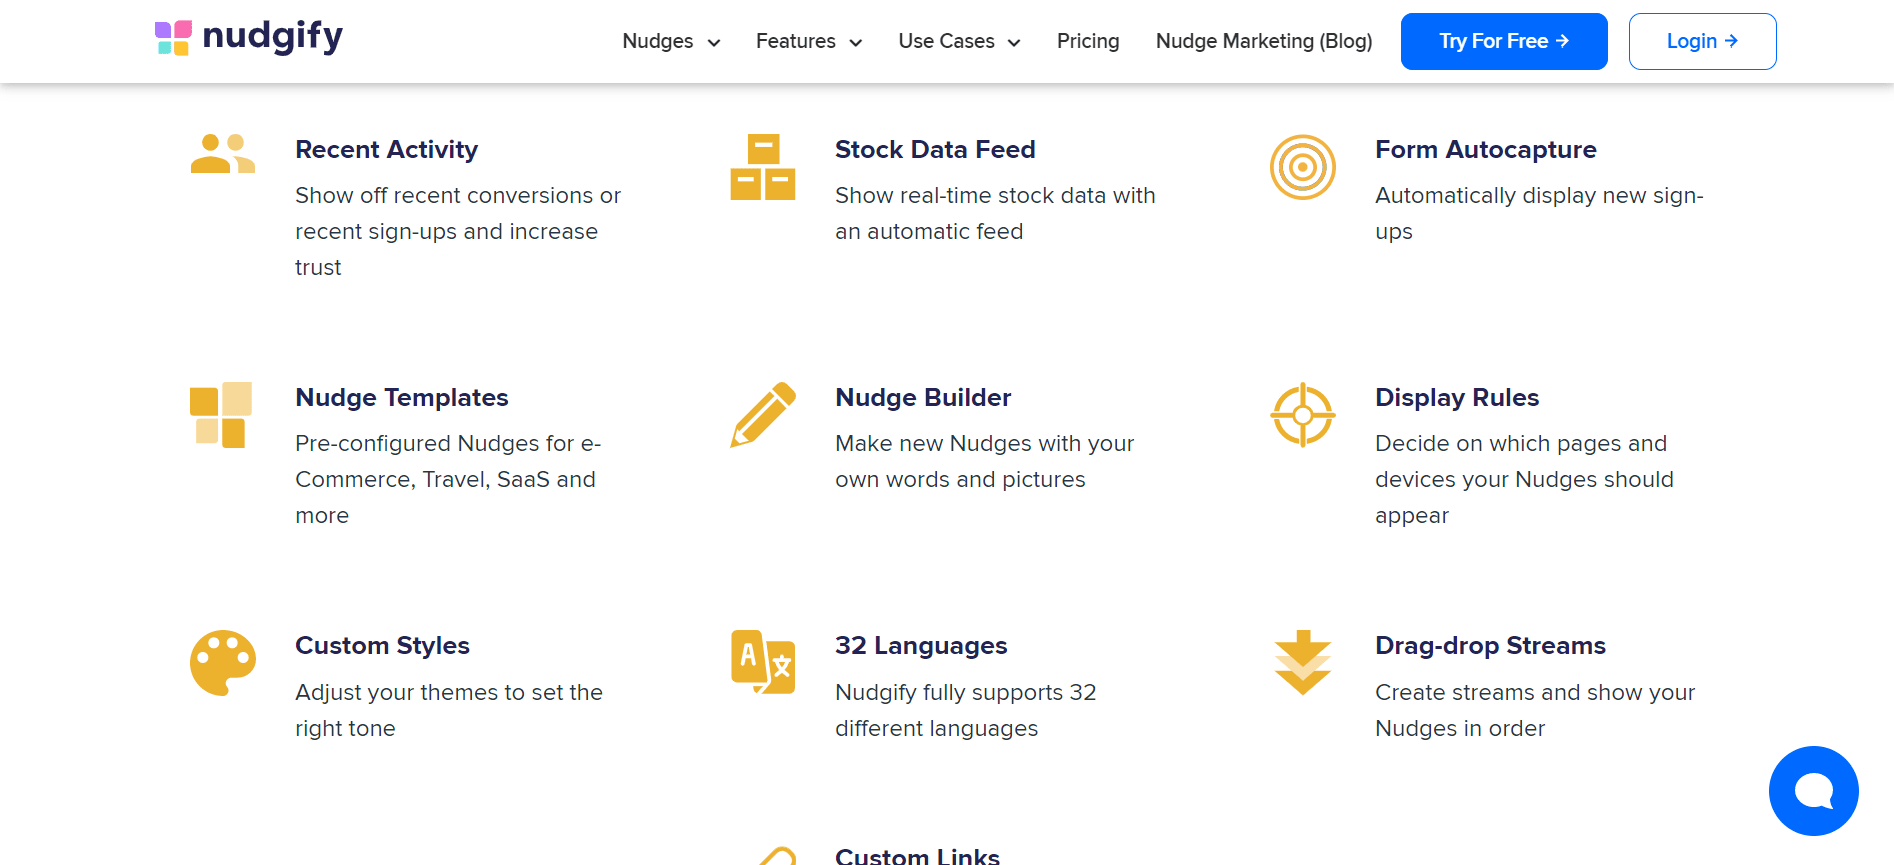Screen dimensions: 1894x865
Task: Click the Custom Links heading
Action: point(917,856)
